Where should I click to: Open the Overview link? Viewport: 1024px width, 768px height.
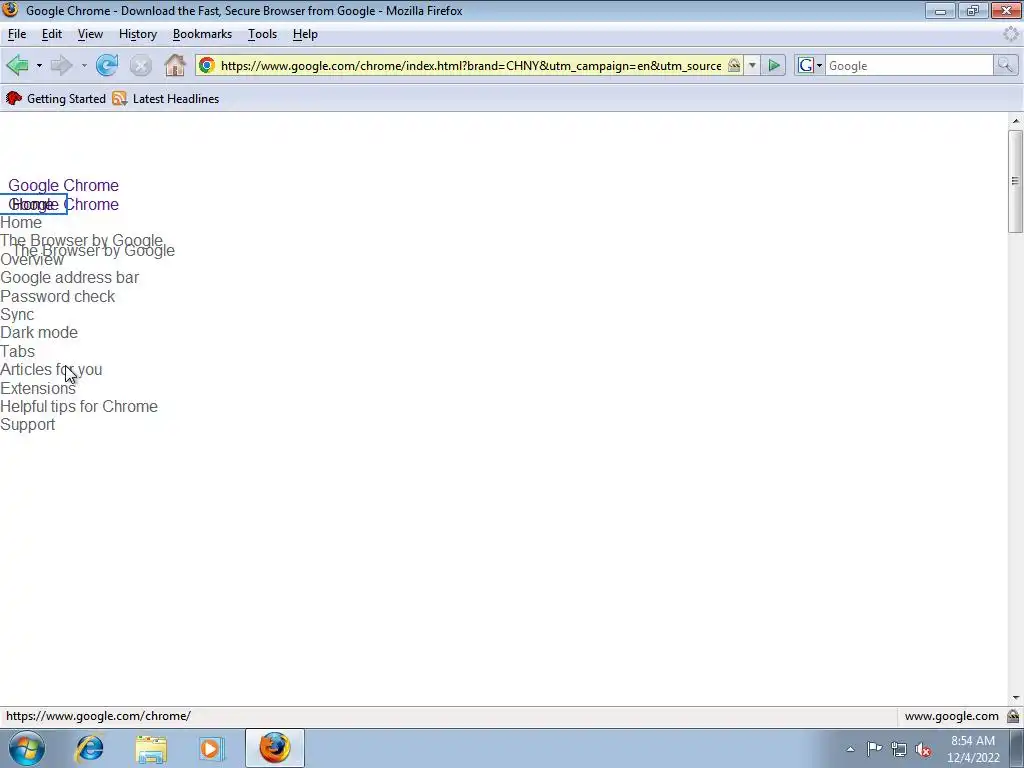point(32,261)
